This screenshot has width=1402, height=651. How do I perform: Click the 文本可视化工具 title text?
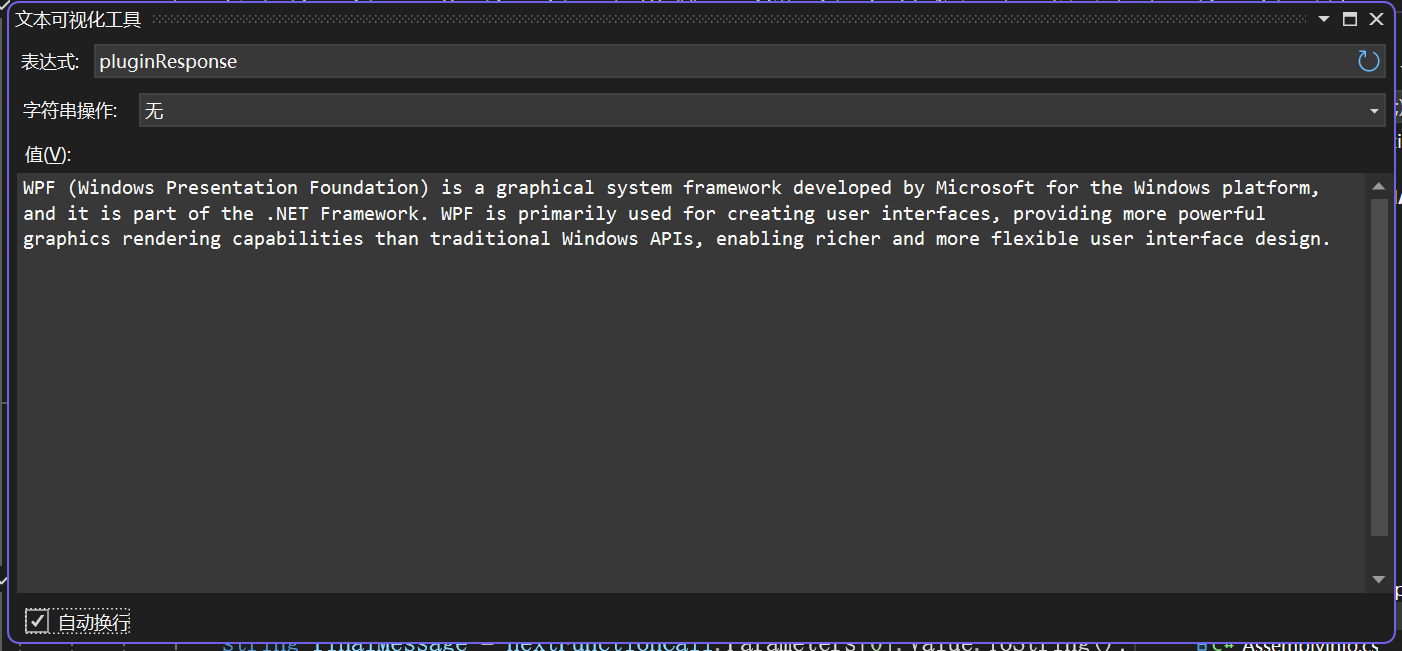click(78, 19)
